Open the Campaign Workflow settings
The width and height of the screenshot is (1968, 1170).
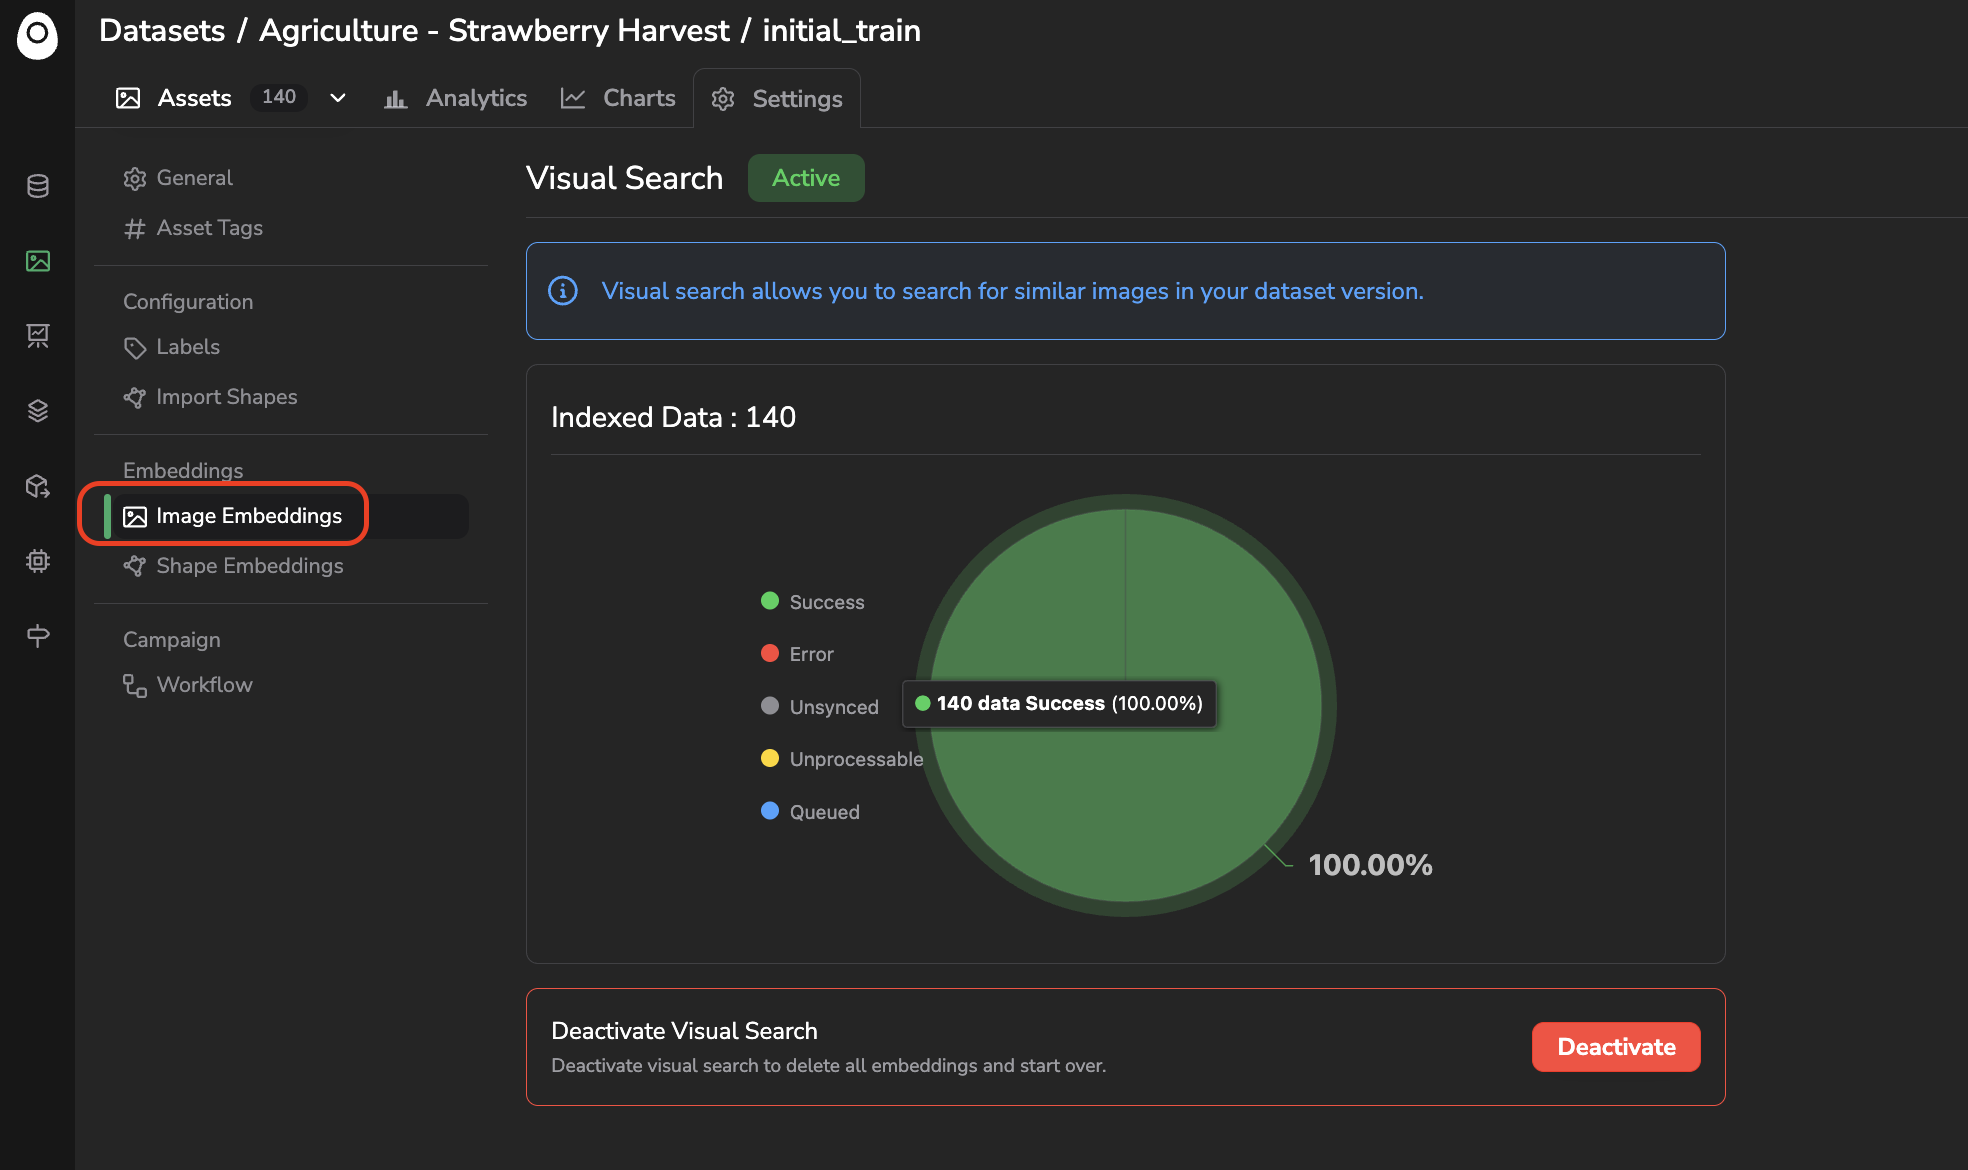click(x=188, y=685)
